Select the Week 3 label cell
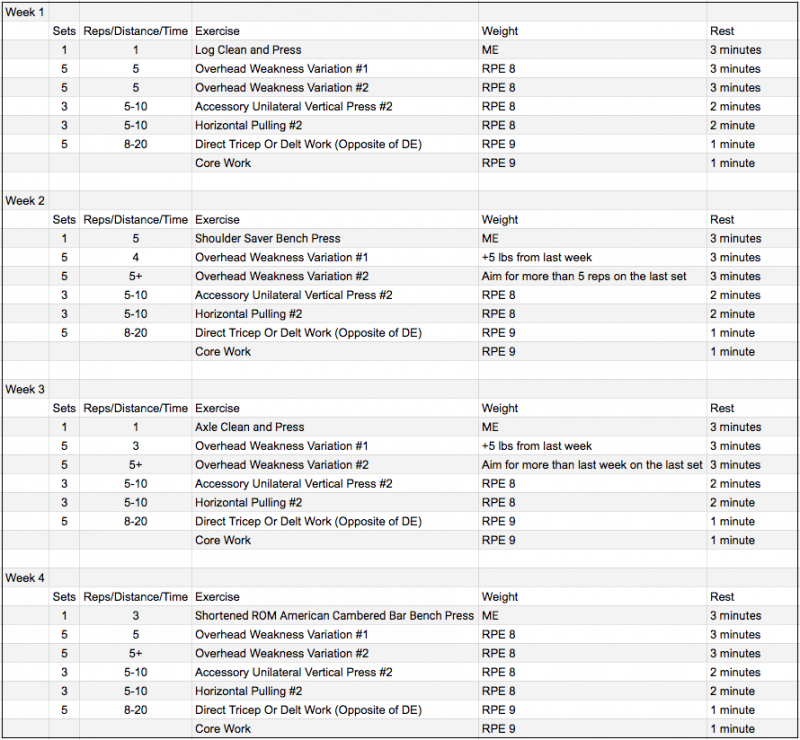The image size is (800, 740). 26,389
